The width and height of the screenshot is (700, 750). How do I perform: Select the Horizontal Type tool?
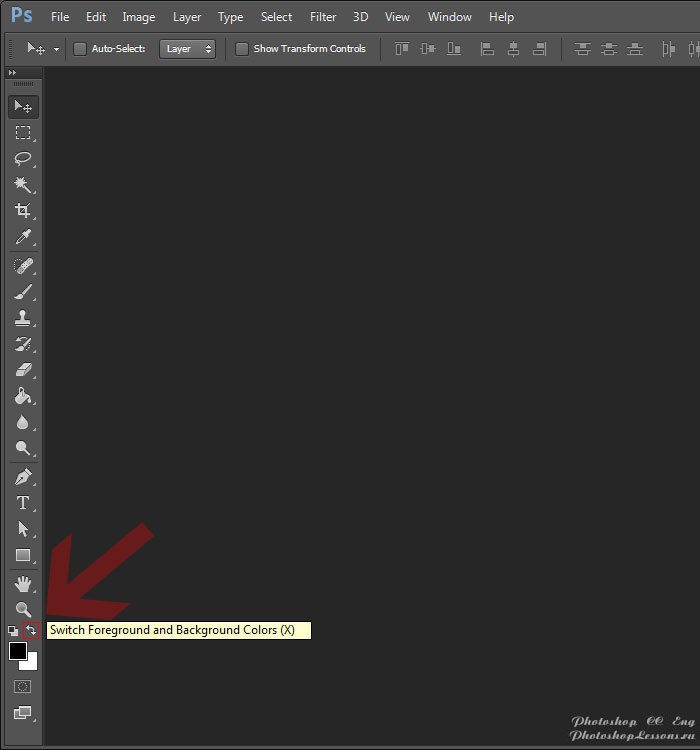[x=22, y=503]
